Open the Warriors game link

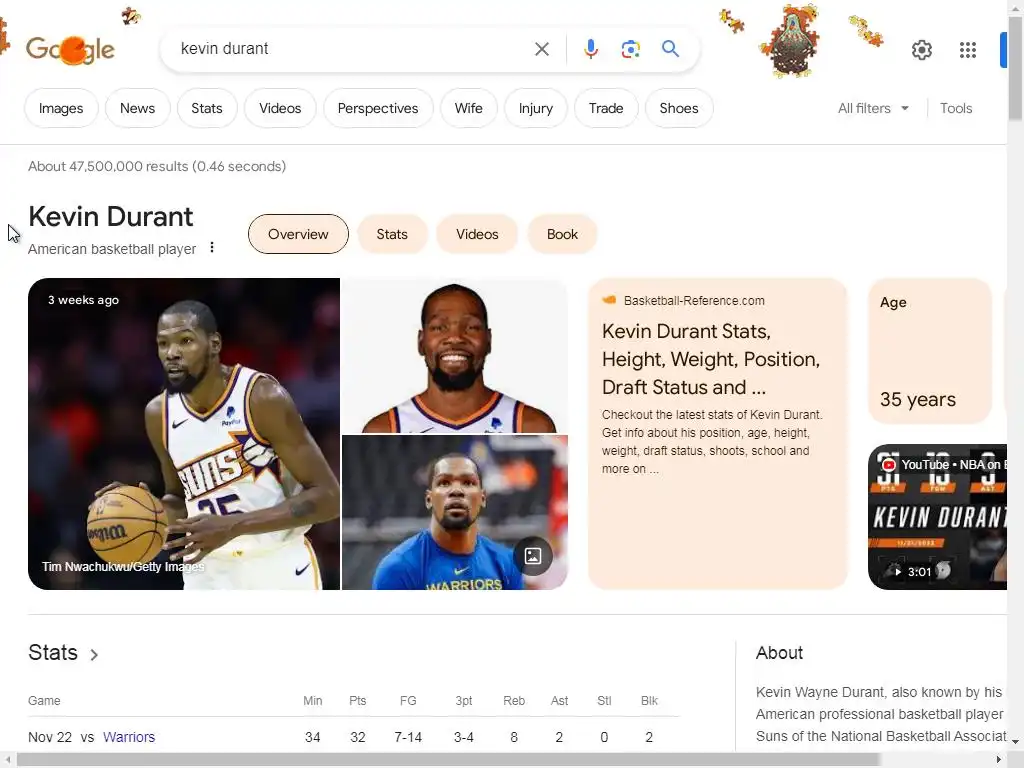(x=129, y=737)
